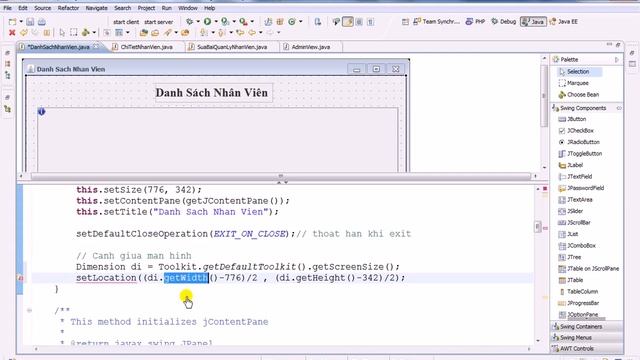The width and height of the screenshot is (640, 360).
Task: Open dropdown arrow next to Debug icon
Action: [198, 22]
